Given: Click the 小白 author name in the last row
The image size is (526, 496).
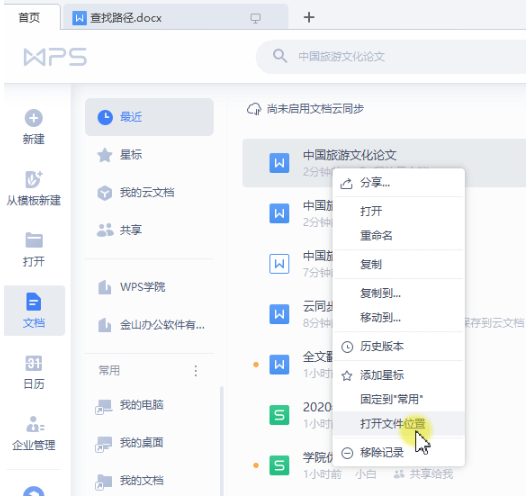Looking at the screenshot, I should (x=365, y=474).
